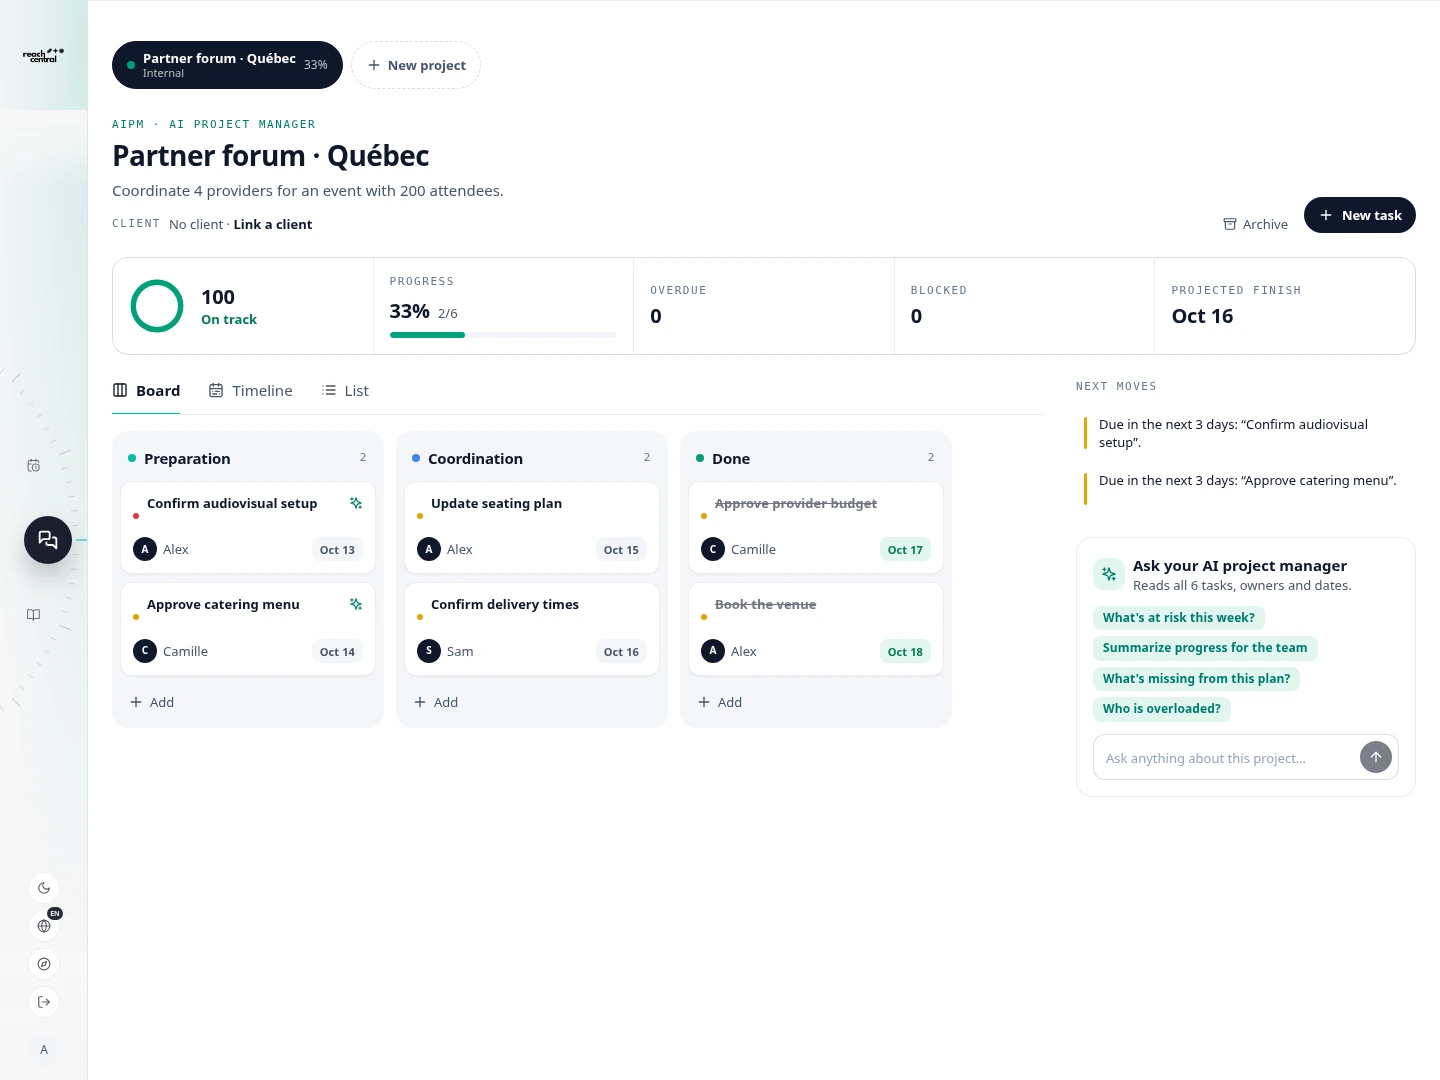Open the chat bubble sidebar icon
The width and height of the screenshot is (1440, 1080).
coord(48,540)
